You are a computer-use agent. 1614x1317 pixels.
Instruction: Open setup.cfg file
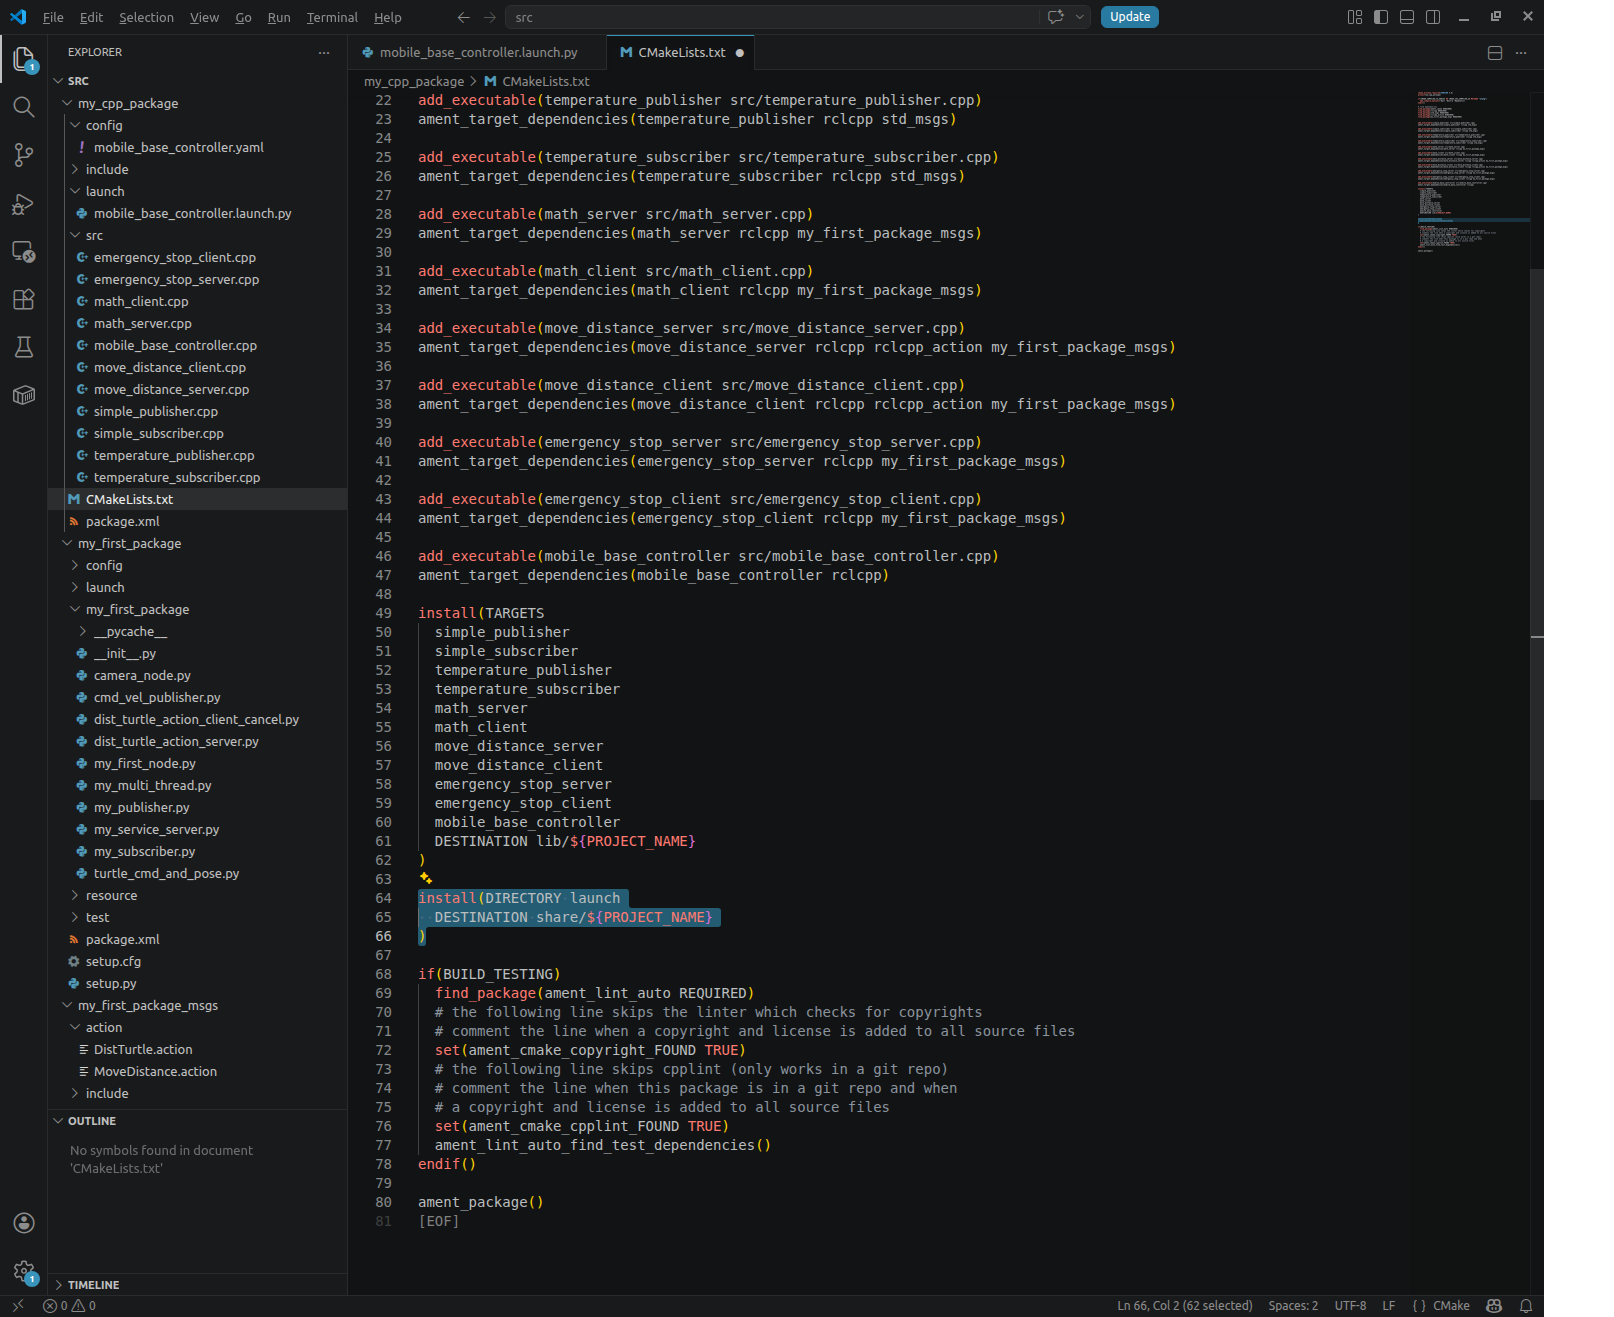pos(113,961)
